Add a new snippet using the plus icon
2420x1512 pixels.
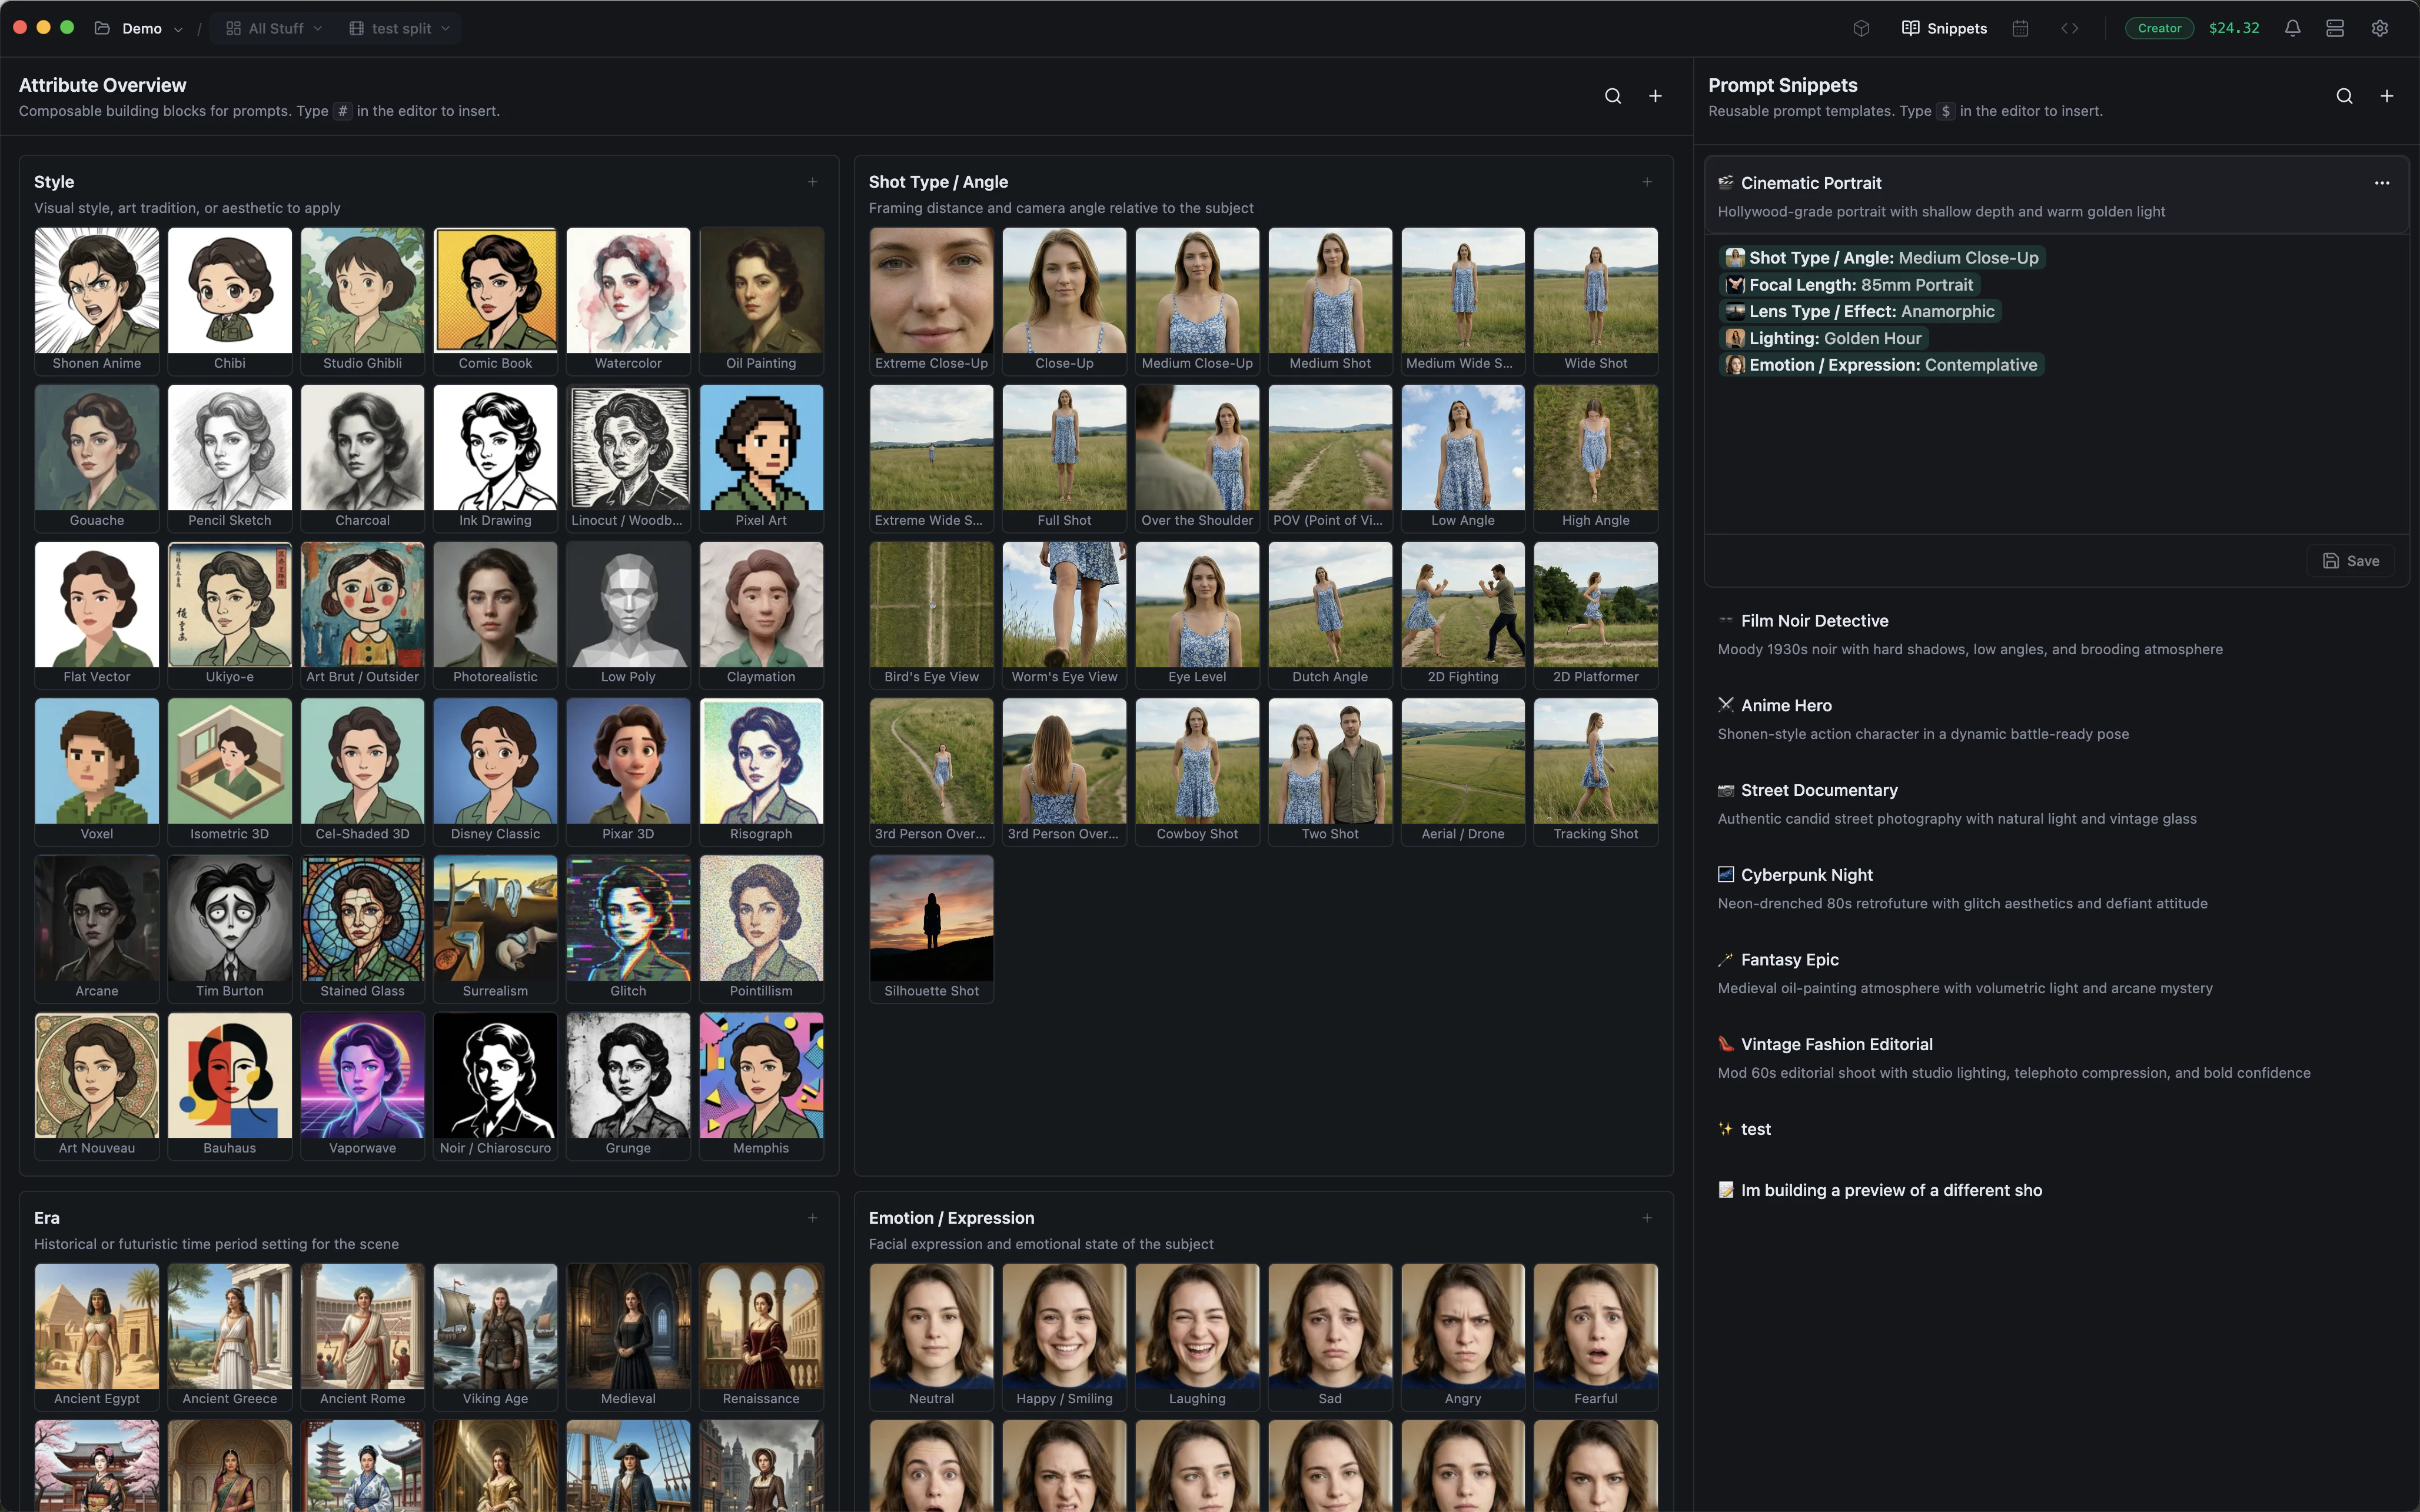tap(2388, 96)
